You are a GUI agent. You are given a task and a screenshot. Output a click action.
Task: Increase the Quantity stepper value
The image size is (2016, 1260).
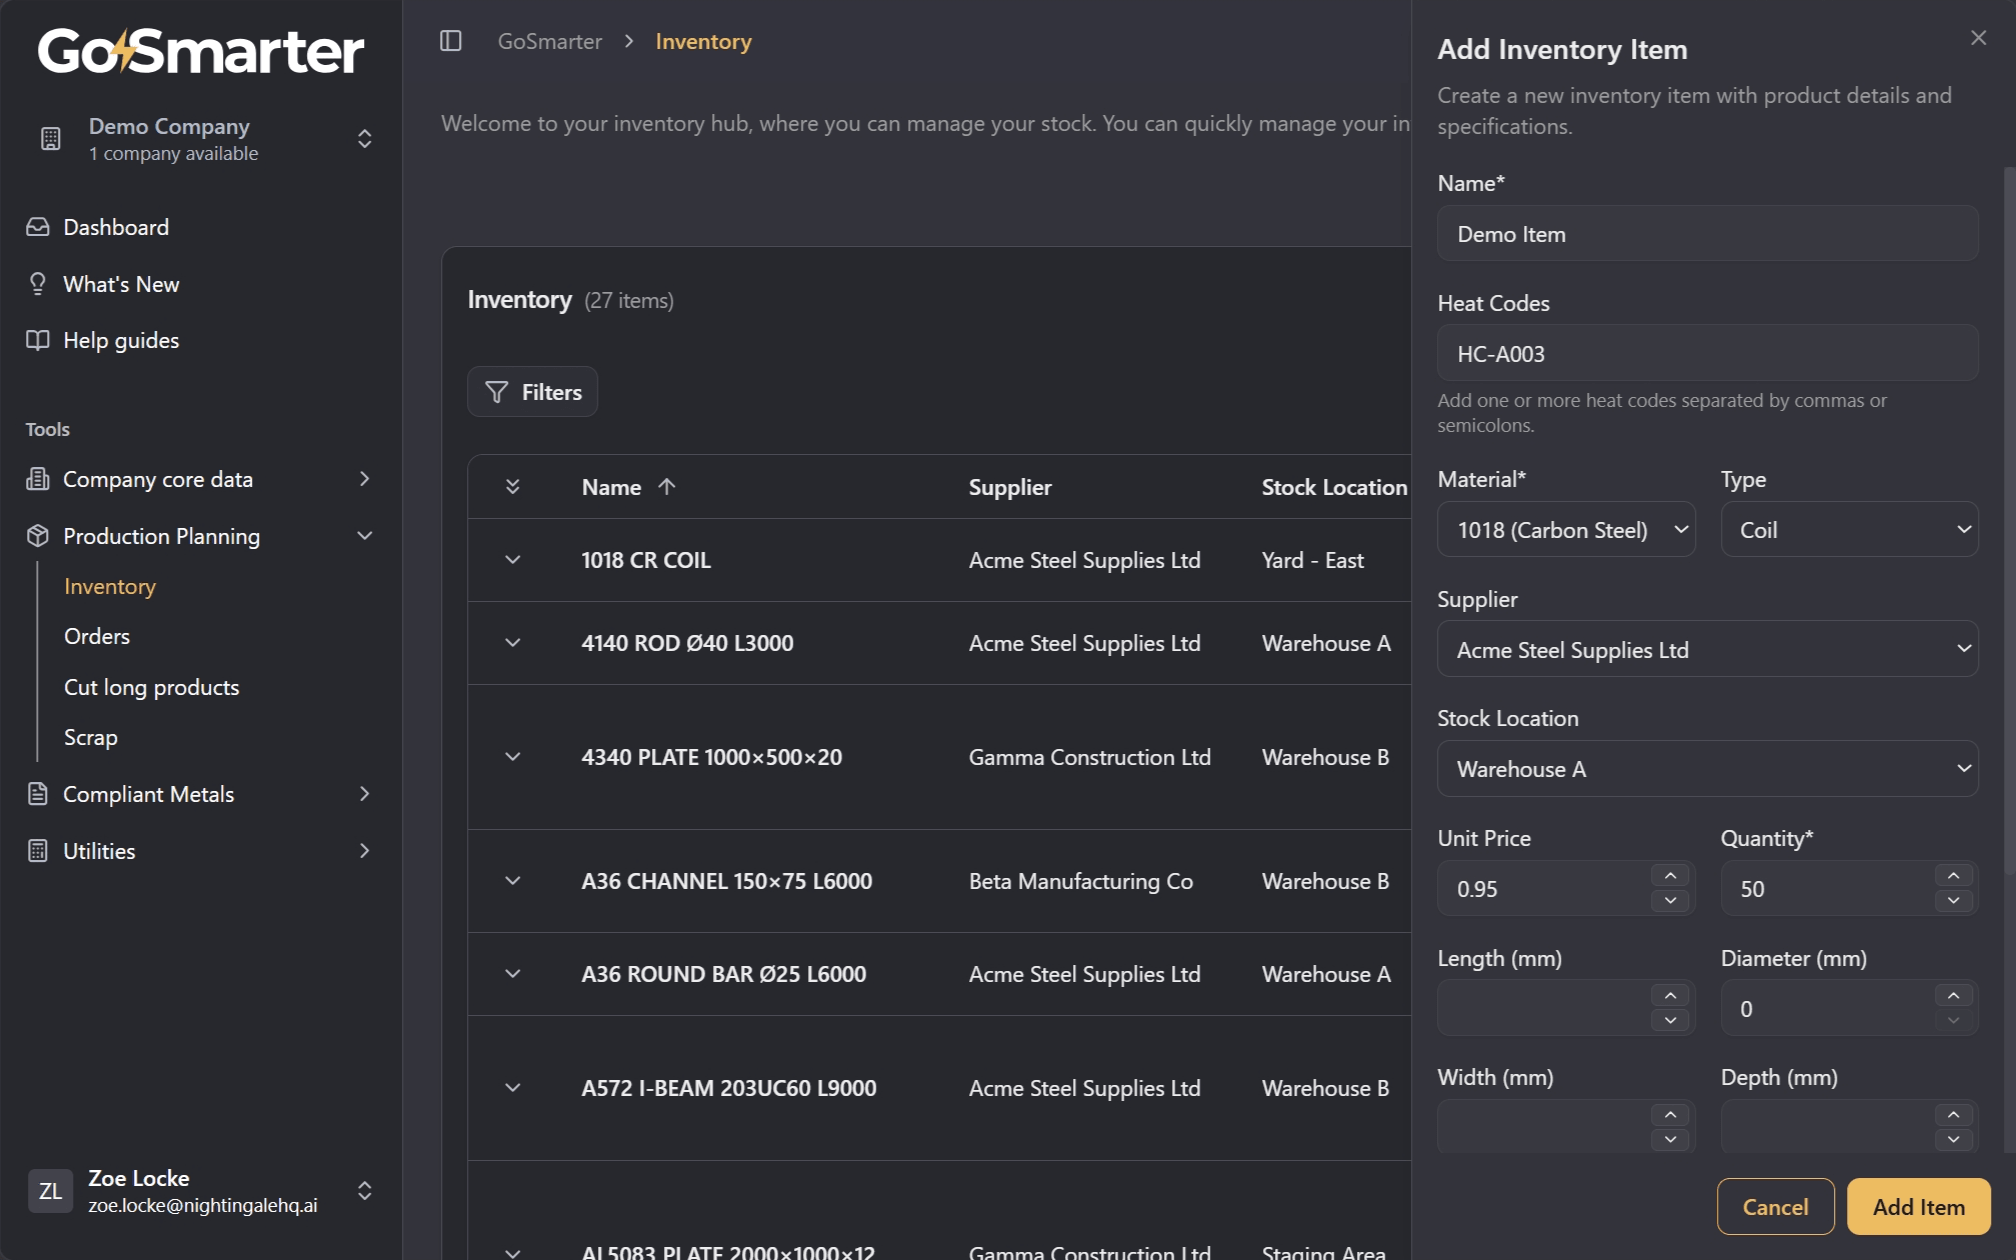point(1953,876)
